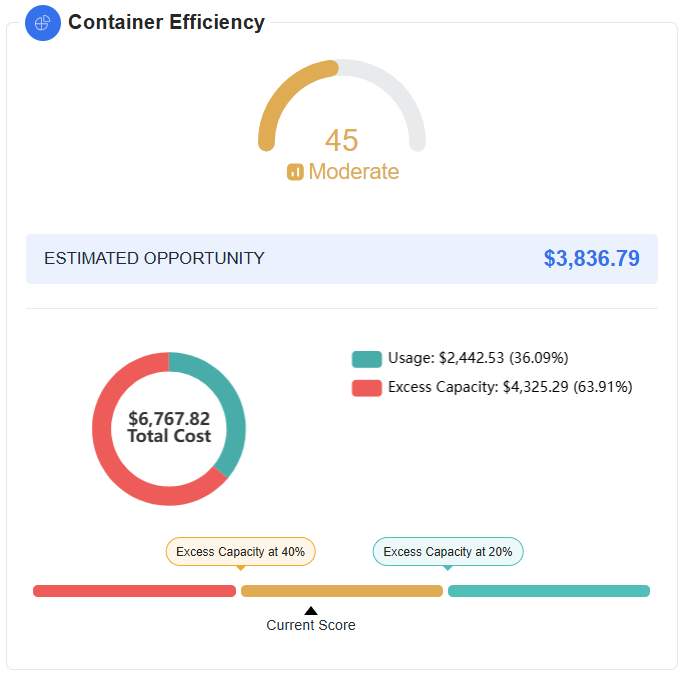Toggle the Usage $2,442.53 legend entry
This screenshot has width=685, height=675.
[478, 358]
